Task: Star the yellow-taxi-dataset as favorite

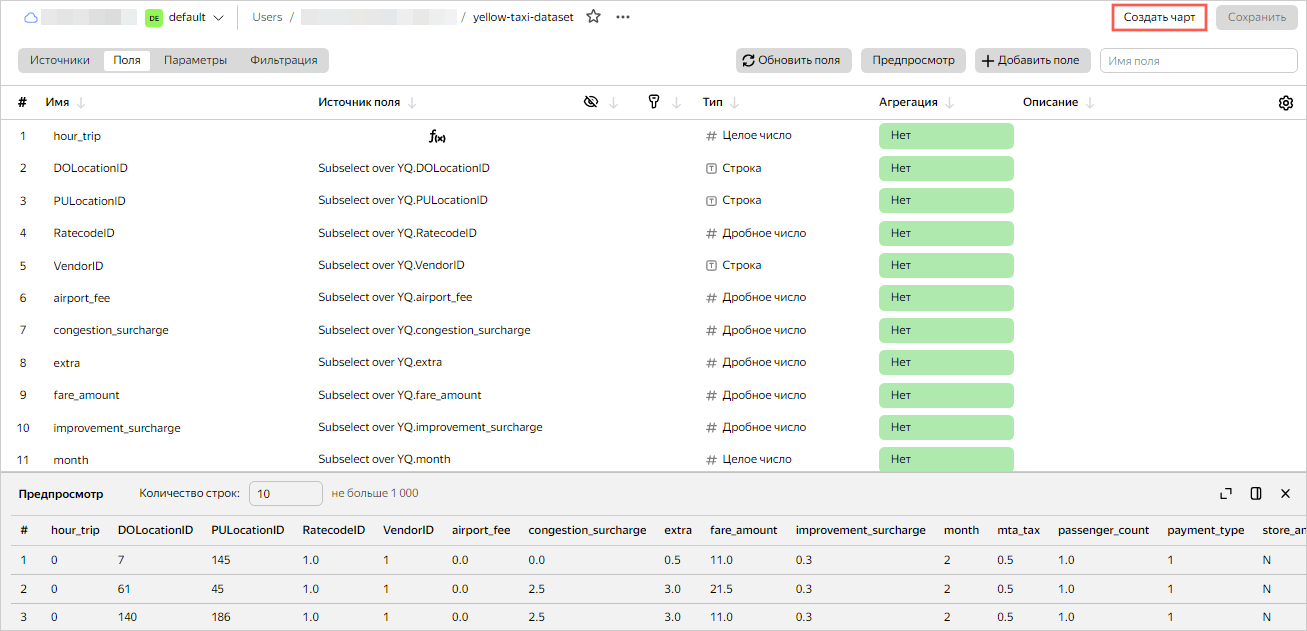Action: pyautogui.click(x=593, y=17)
